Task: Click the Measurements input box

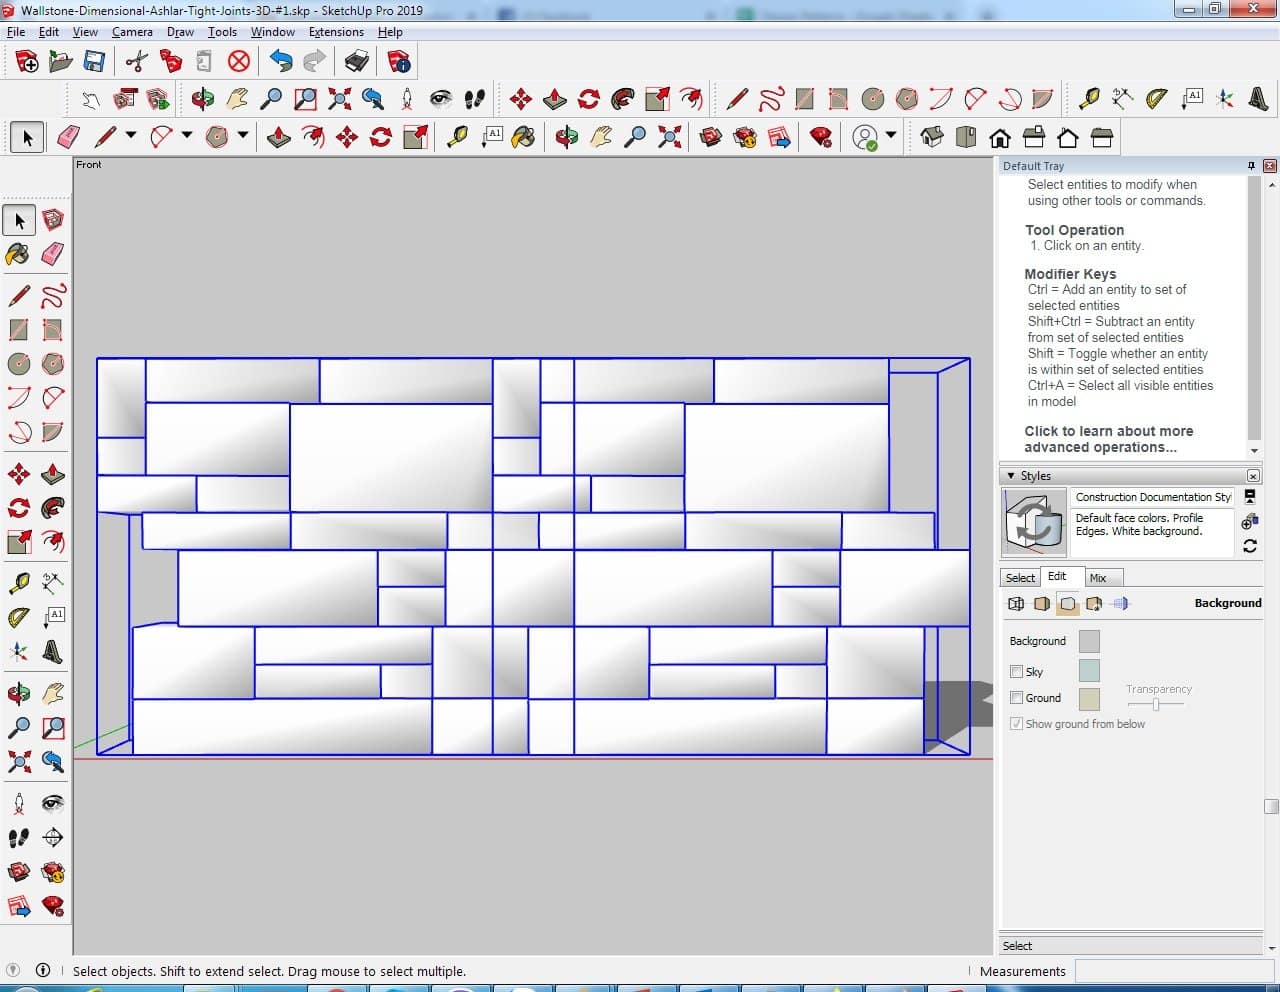Action: tap(1168, 971)
